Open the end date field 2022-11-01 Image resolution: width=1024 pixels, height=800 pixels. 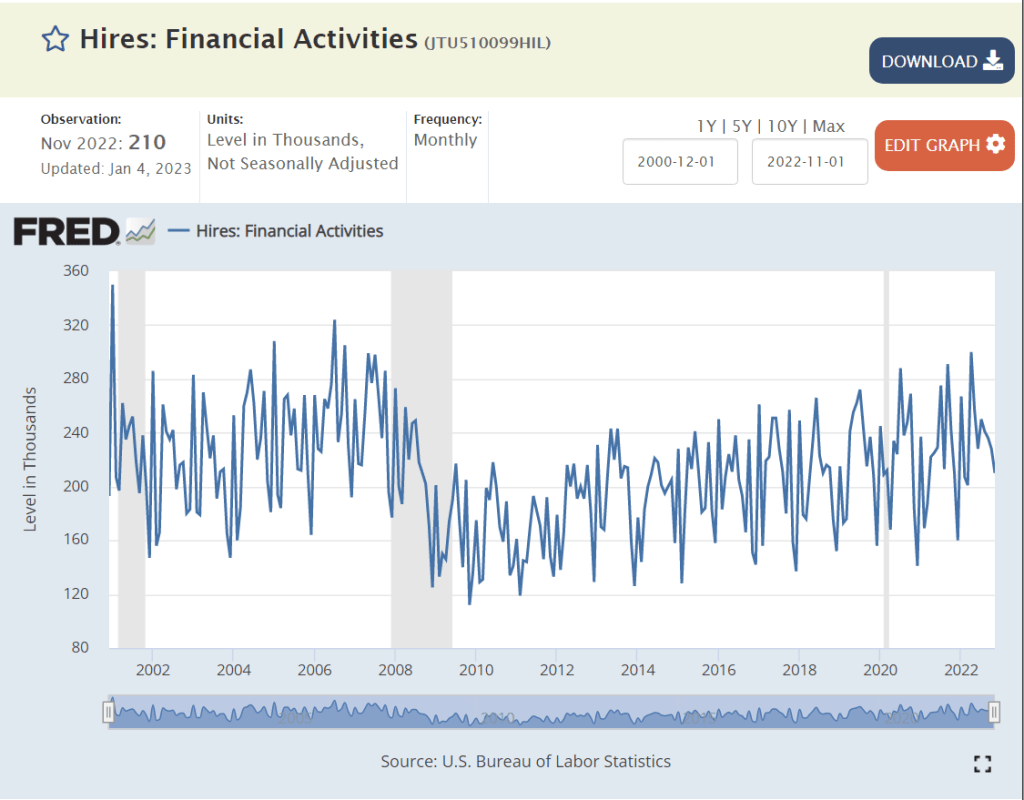[809, 162]
